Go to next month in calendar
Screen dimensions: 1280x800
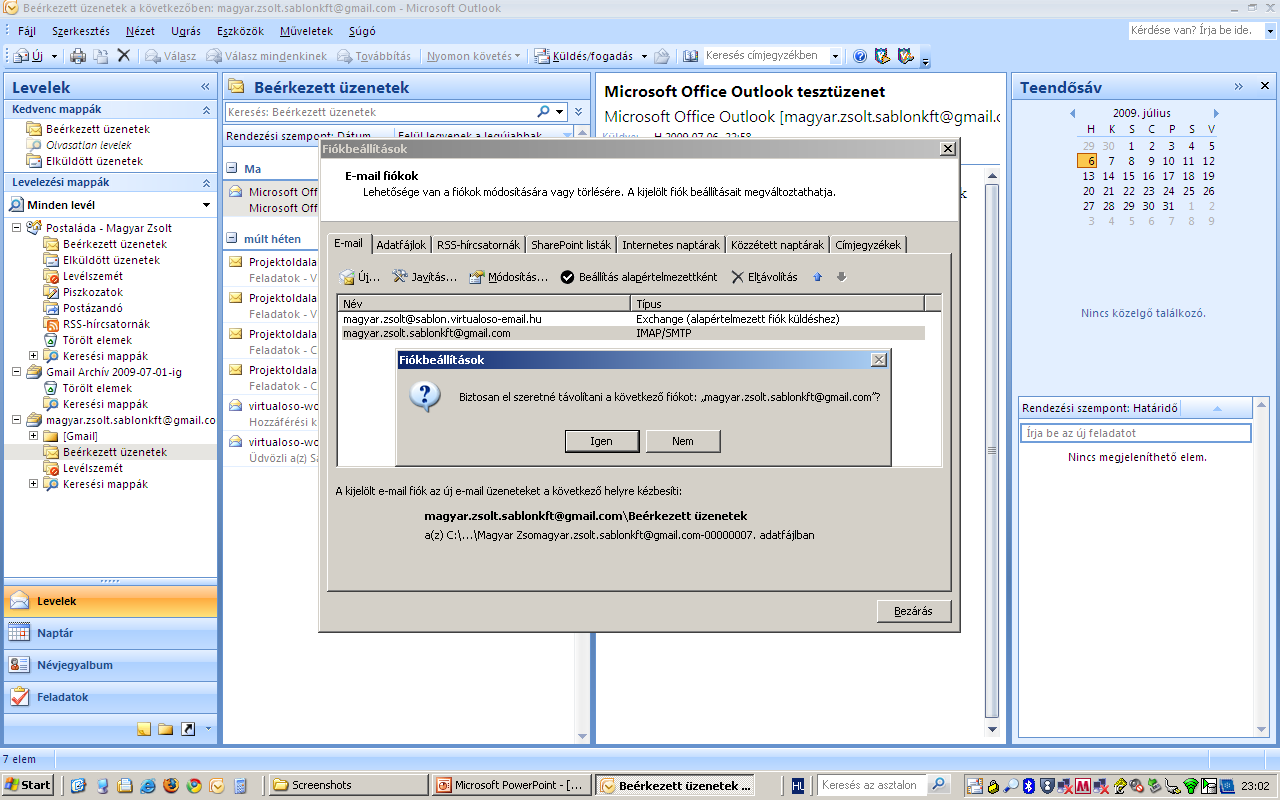[x=1216, y=113]
